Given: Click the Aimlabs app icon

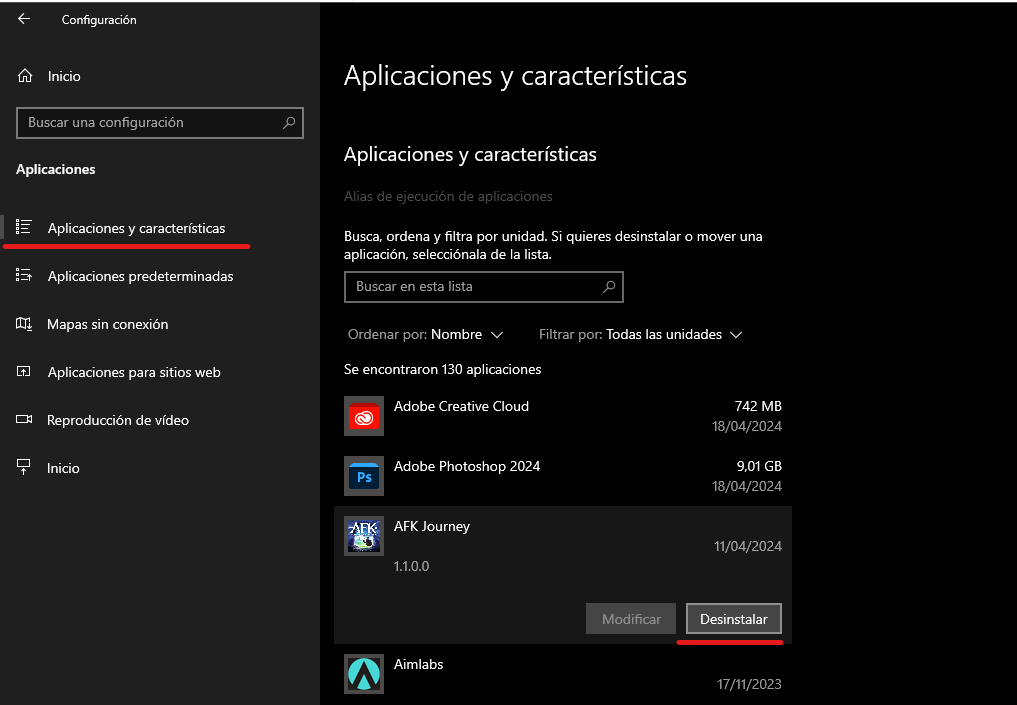Looking at the screenshot, I should [363, 673].
